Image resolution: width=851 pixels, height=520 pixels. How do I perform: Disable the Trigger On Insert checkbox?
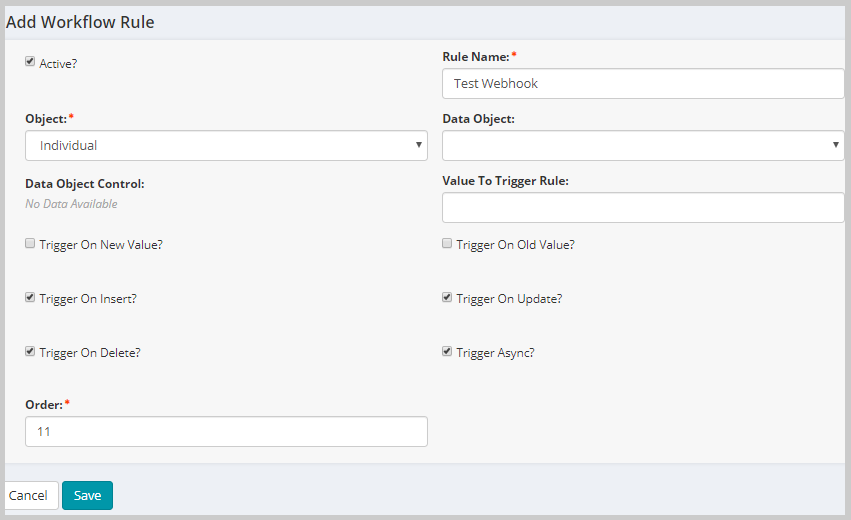click(30, 297)
